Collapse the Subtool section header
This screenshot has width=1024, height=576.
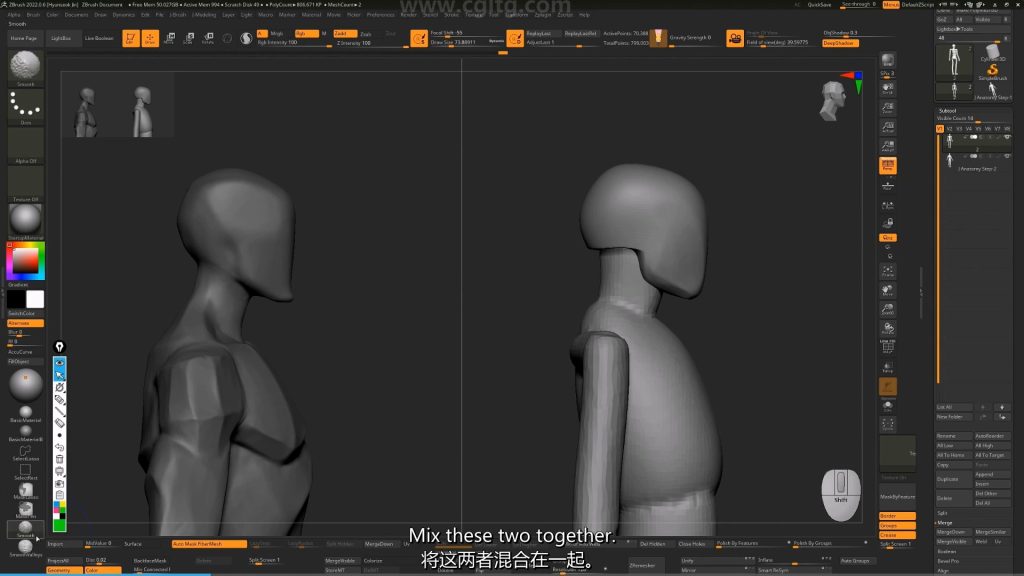click(948, 111)
